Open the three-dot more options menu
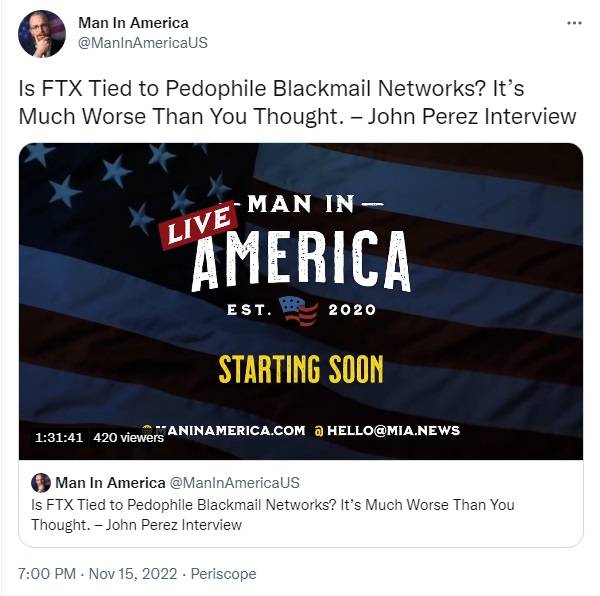The height and width of the screenshot is (596, 600). (x=574, y=23)
